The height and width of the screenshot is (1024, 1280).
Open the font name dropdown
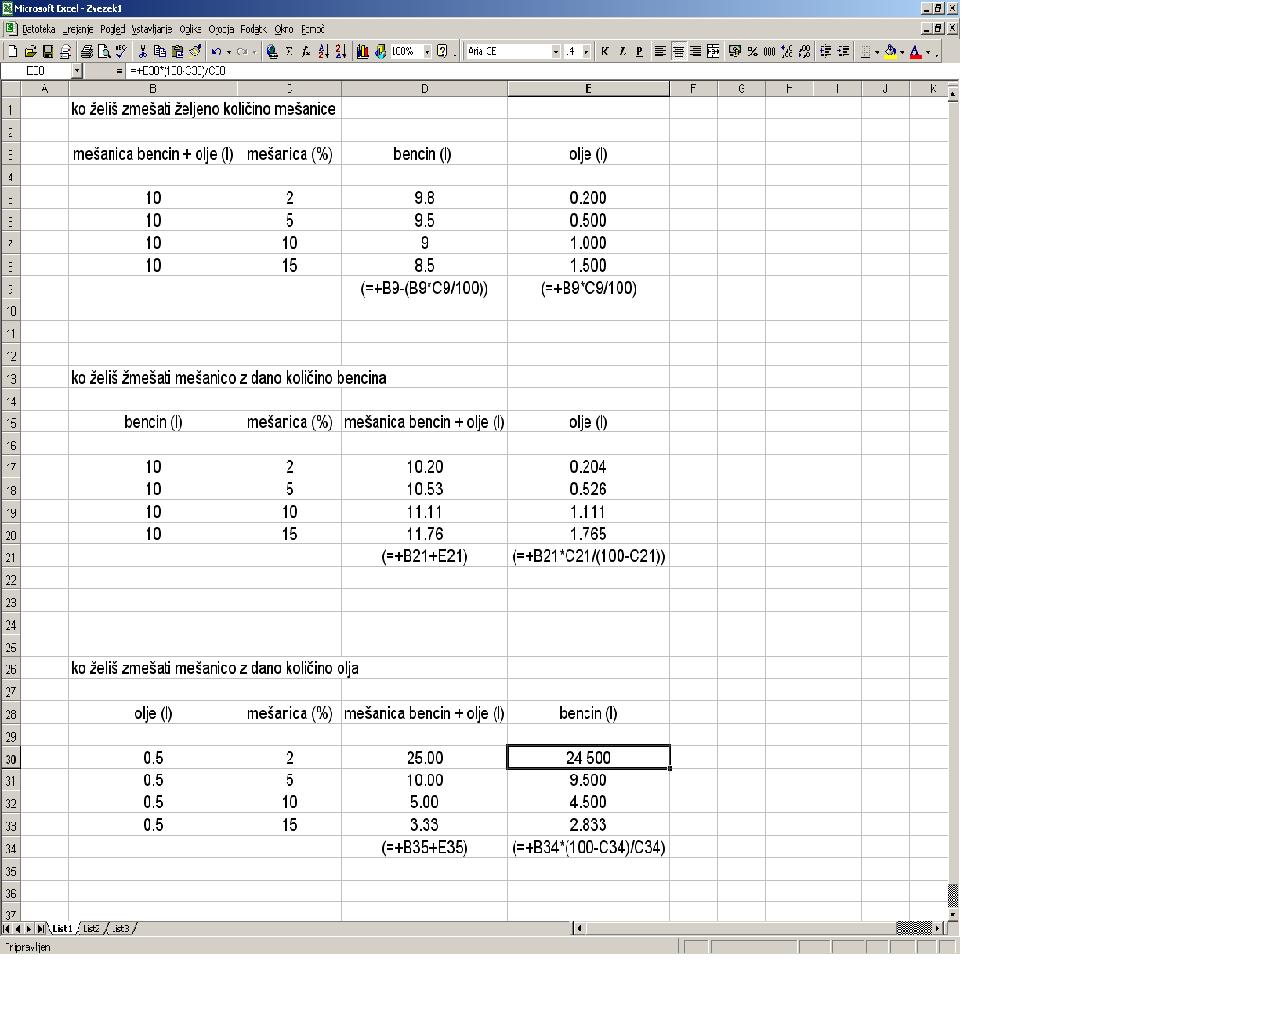tap(556, 51)
